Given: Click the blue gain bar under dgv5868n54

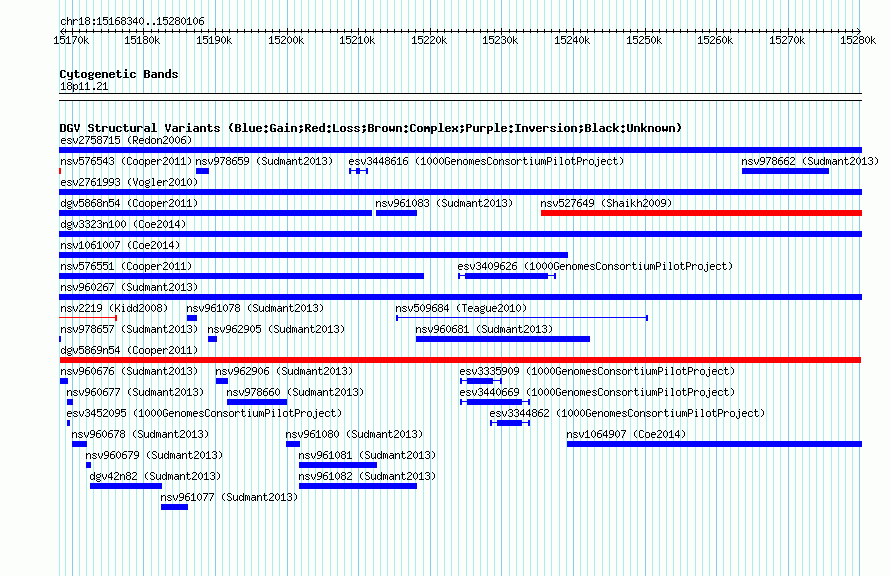Looking at the screenshot, I should (x=216, y=213).
